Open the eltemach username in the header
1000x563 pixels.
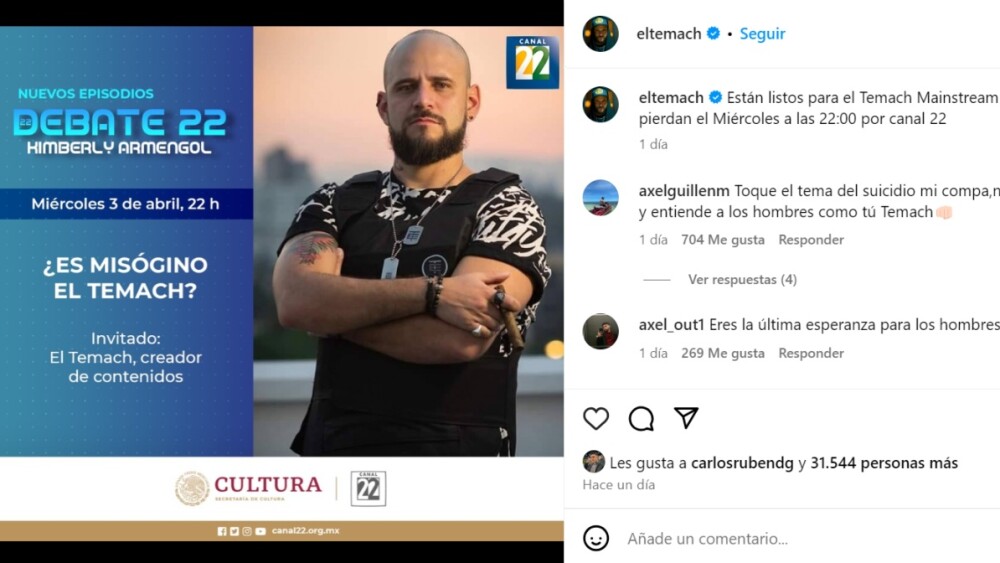click(668, 34)
